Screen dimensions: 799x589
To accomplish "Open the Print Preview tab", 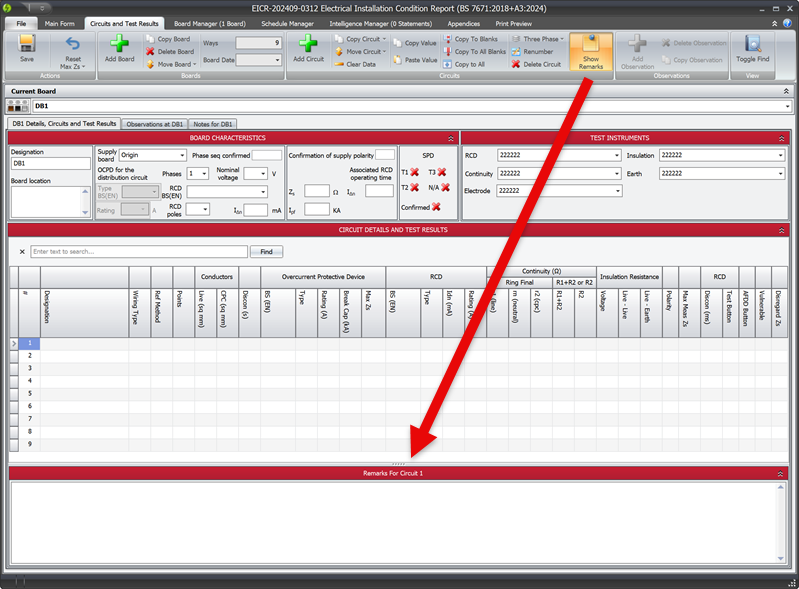I will click(513, 23).
